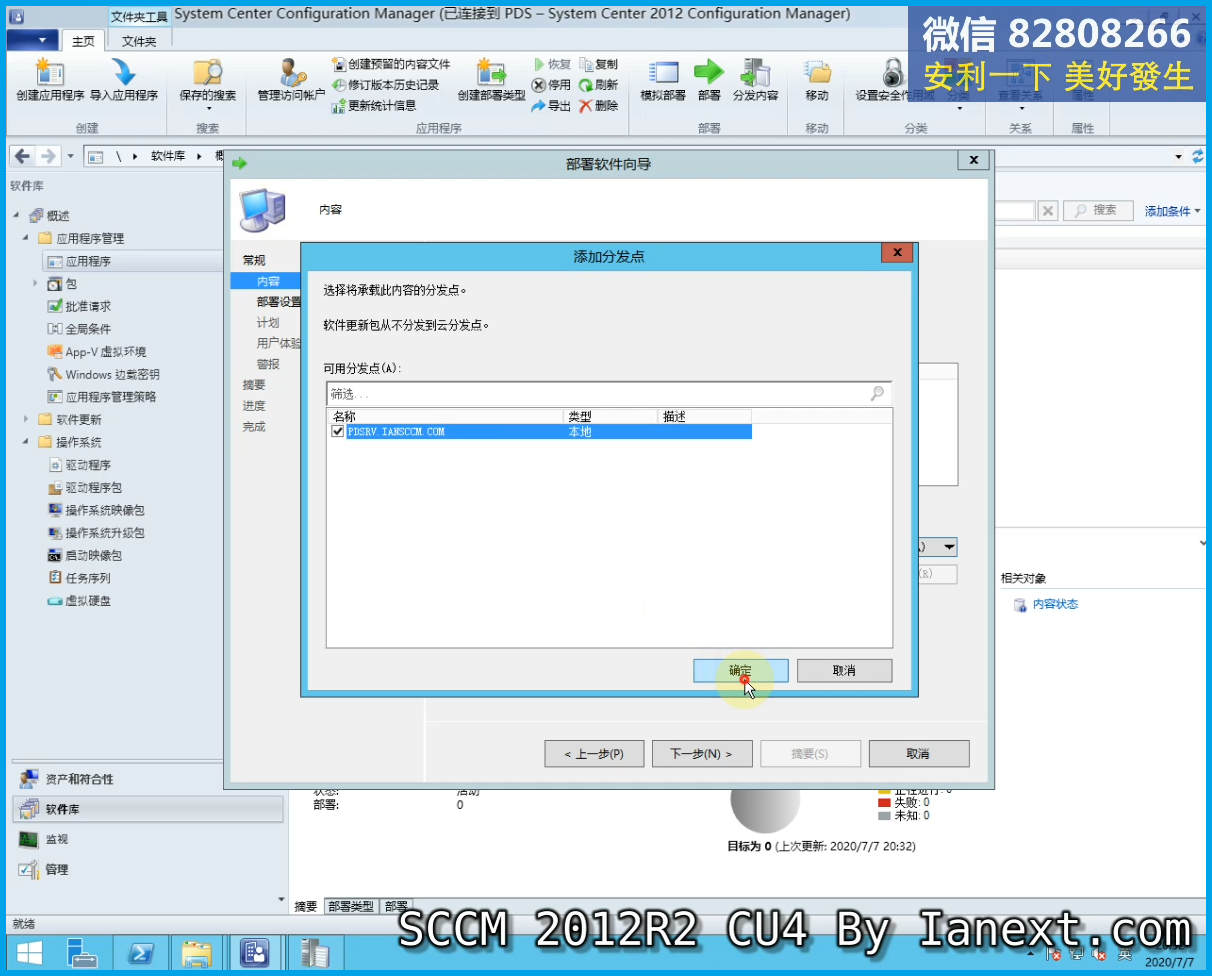Open the 管理访问帐户 ribbon tool
Image resolution: width=1212 pixels, height=976 pixels.
point(291,80)
